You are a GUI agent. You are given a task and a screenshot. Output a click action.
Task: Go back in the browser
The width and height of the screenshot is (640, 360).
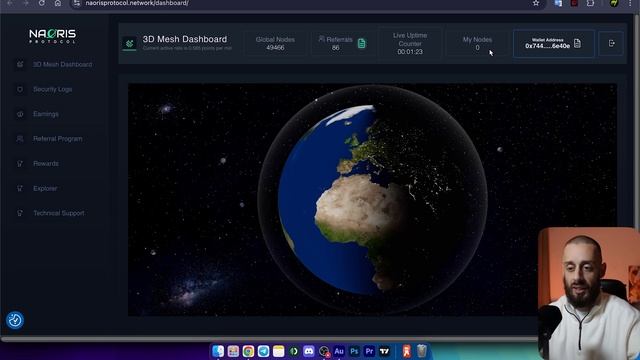(10, 3)
